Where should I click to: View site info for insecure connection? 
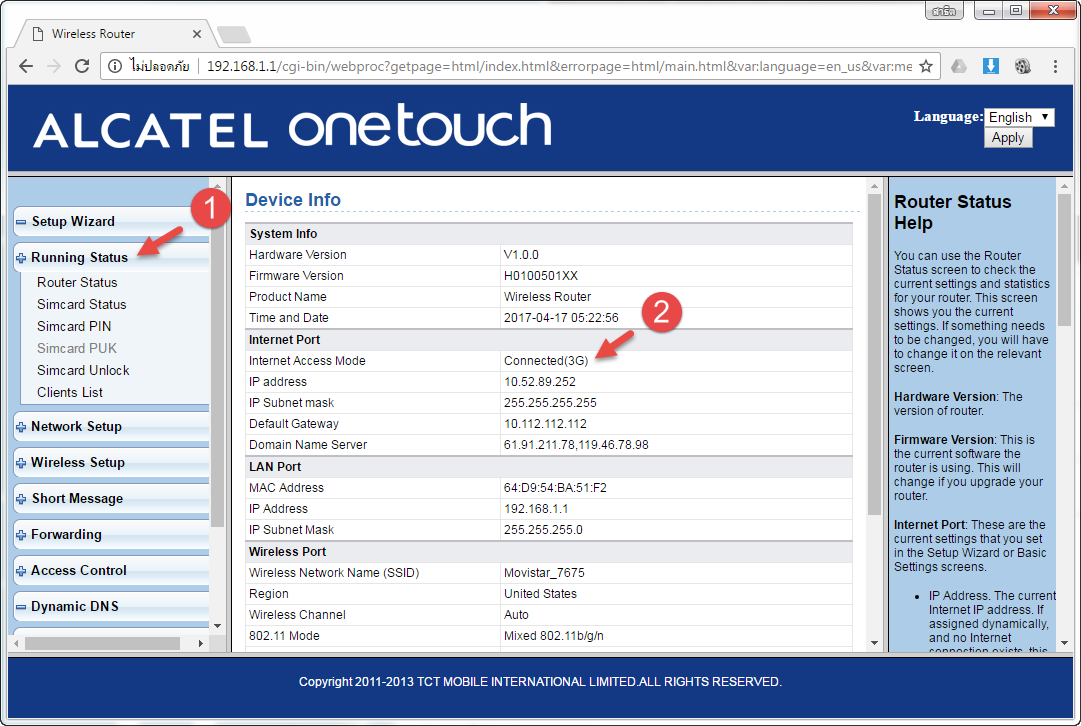pos(115,66)
